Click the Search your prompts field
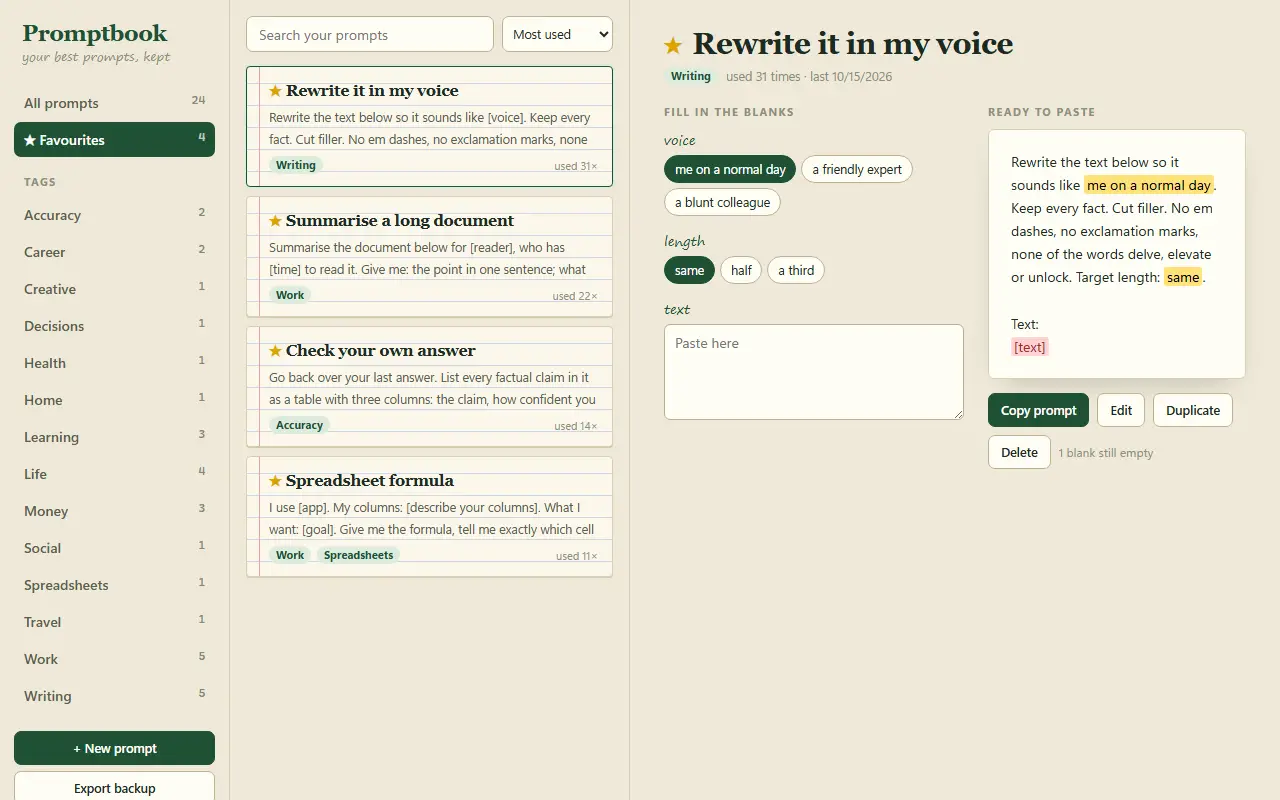 pyautogui.click(x=370, y=34)
